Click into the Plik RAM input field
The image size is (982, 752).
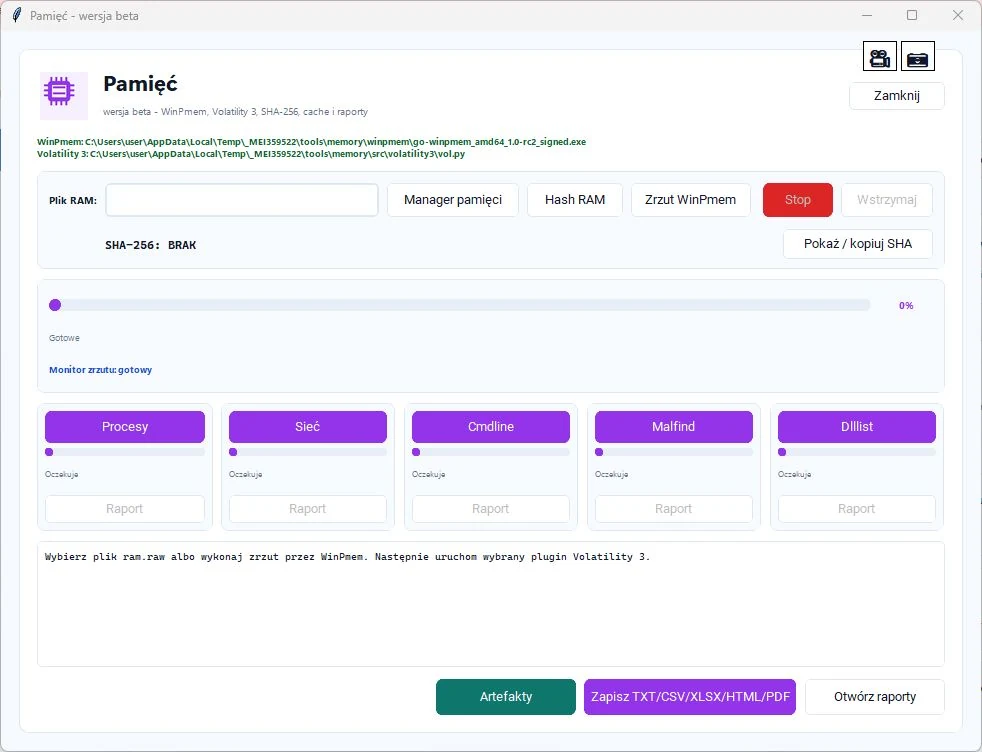[x=242, y=200]
